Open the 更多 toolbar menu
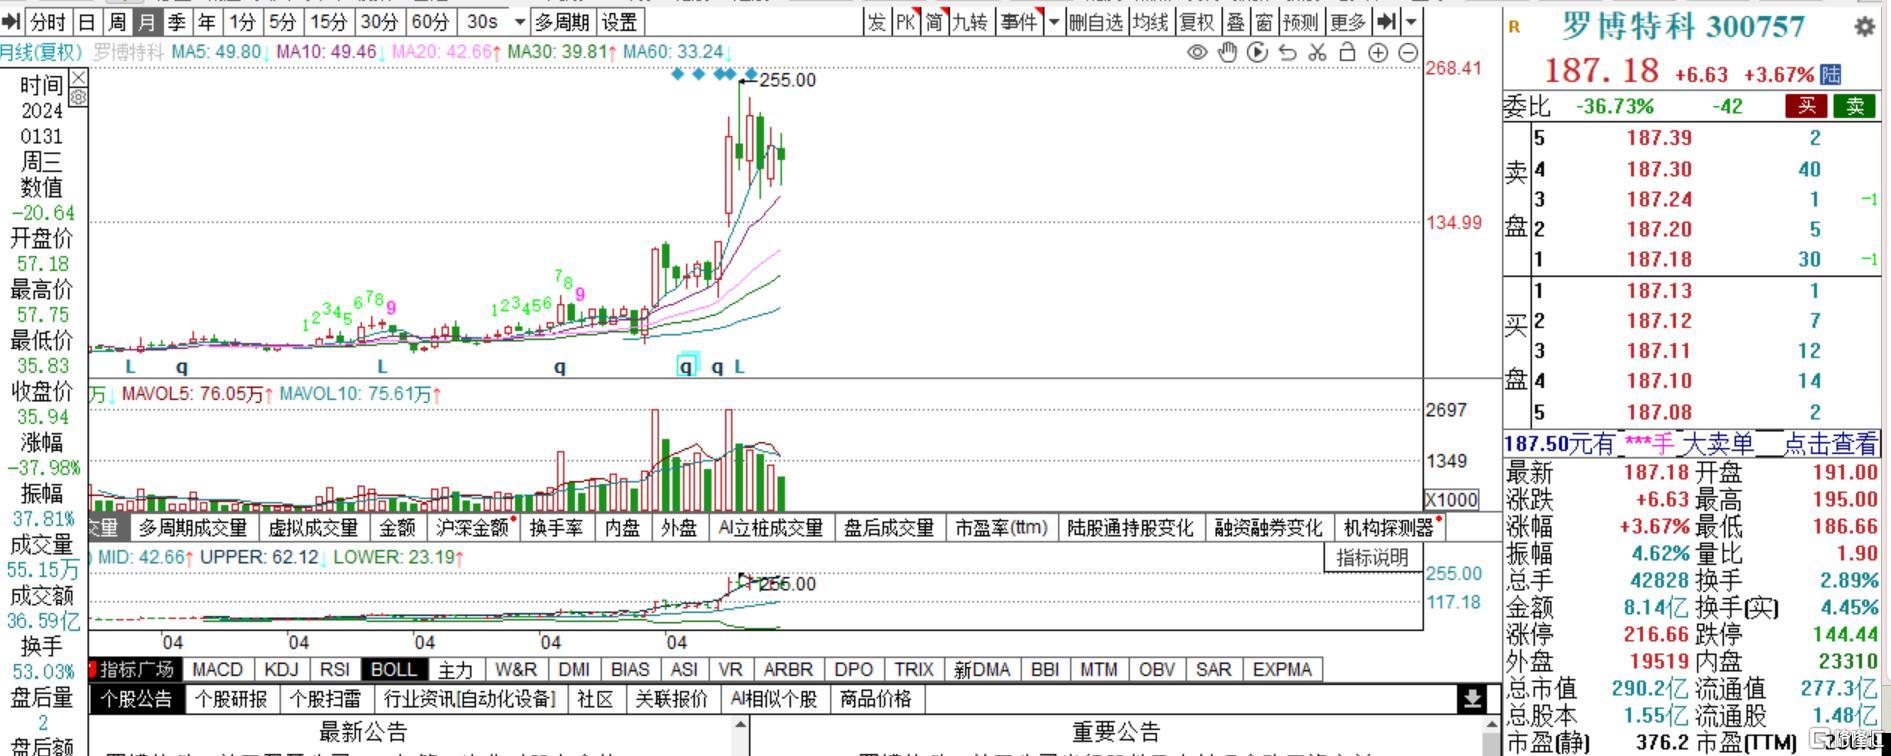 click(1347, 21)
